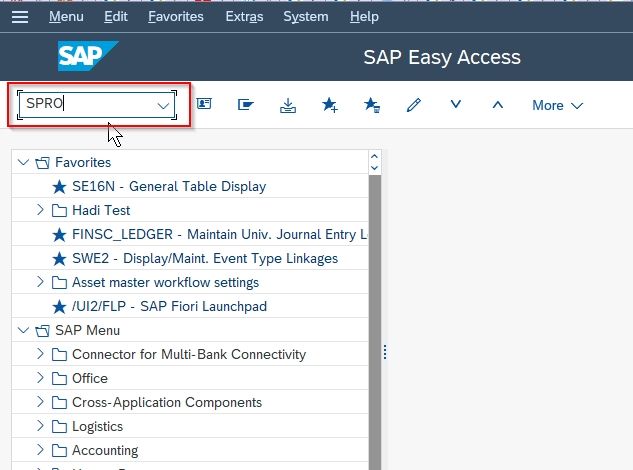Screen dimensions: 633x470
Task: Click star icon beside SWE2
Action: pos(59,259)
